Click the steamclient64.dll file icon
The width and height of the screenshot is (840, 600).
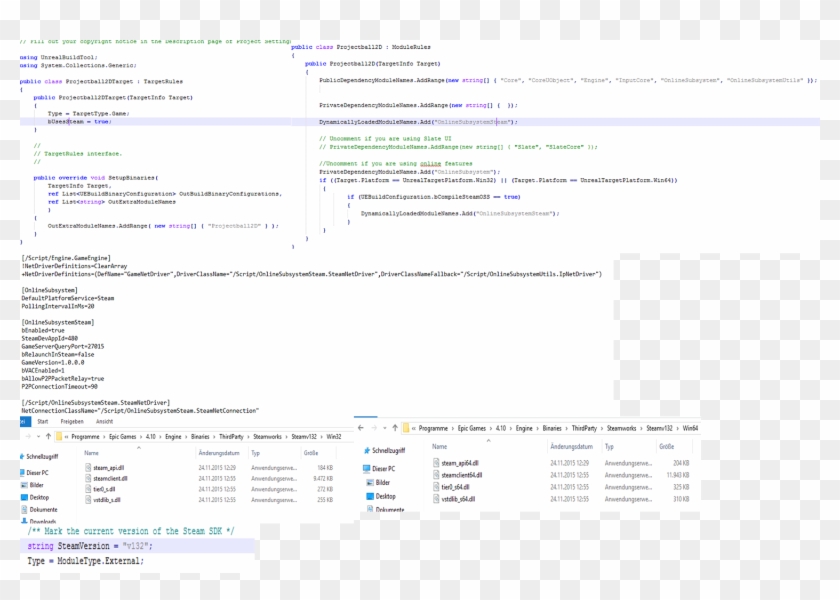coord(437,475)
